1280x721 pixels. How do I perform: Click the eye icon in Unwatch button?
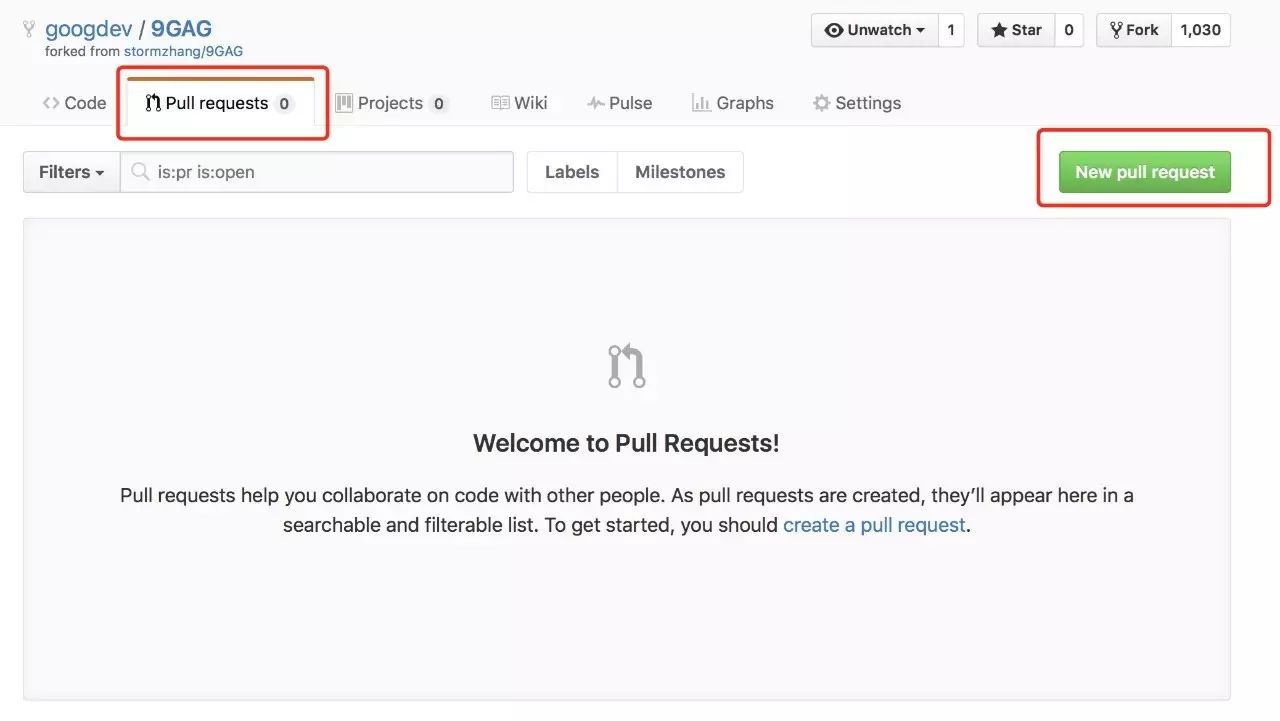point(834,30)
